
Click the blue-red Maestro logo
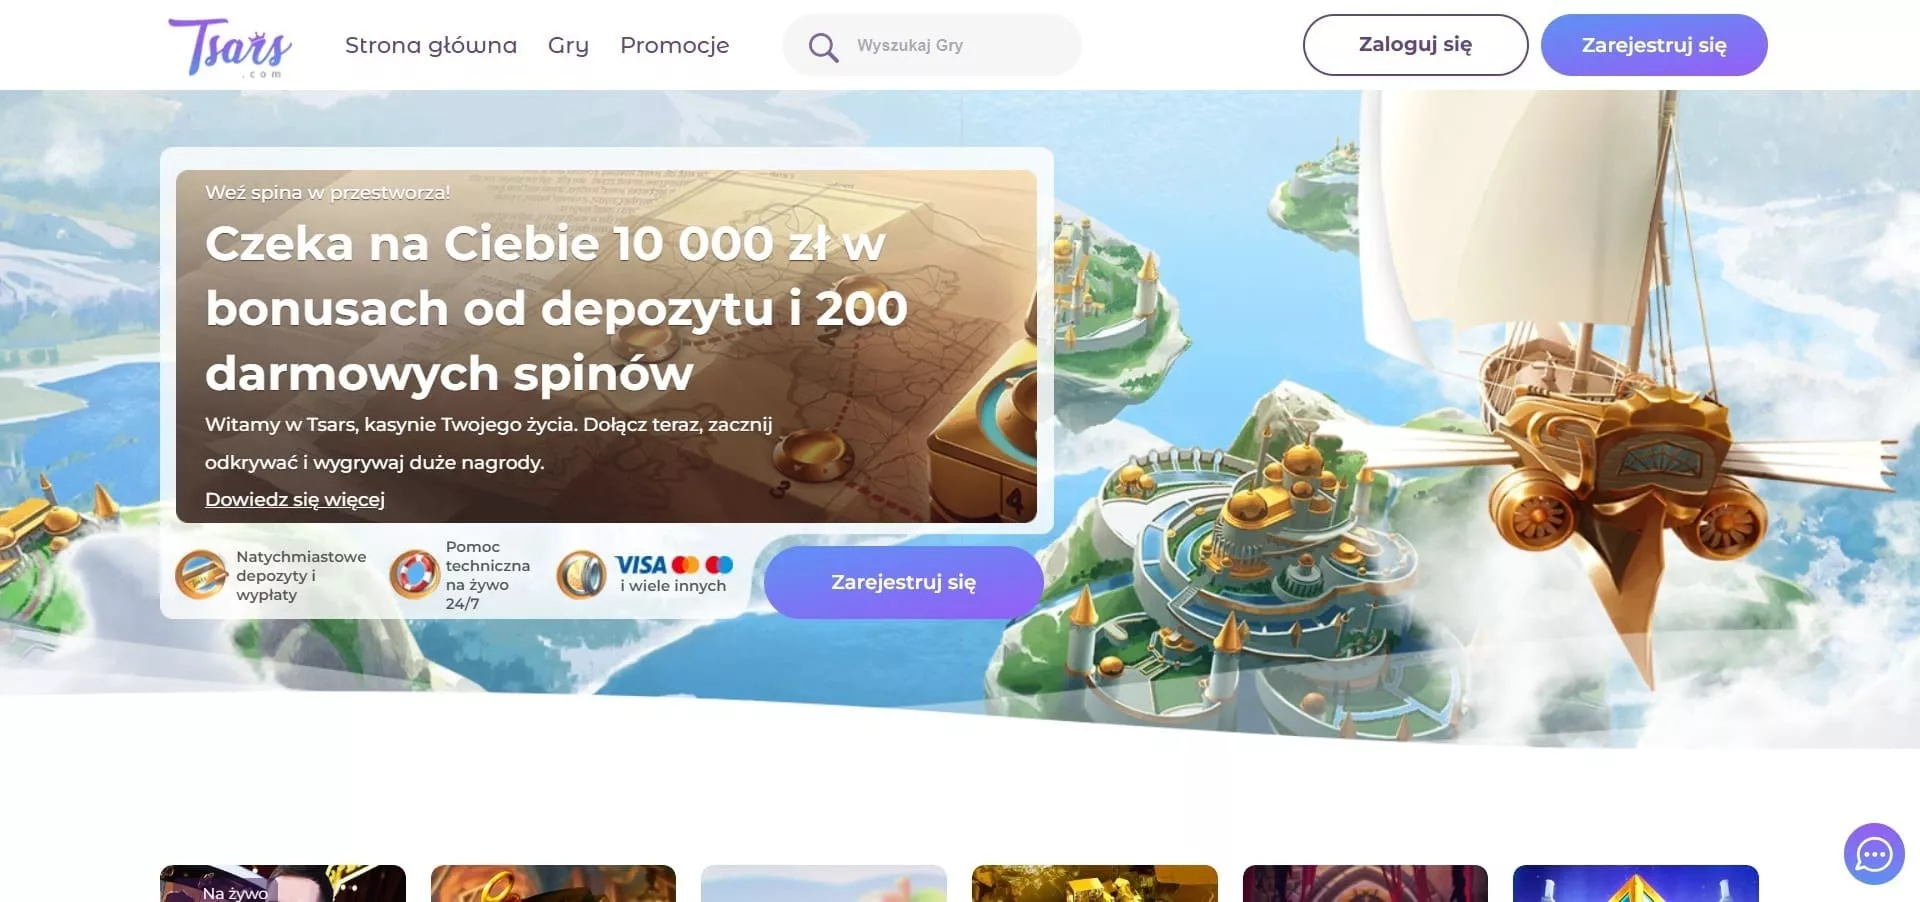click(x=719, y=565)
